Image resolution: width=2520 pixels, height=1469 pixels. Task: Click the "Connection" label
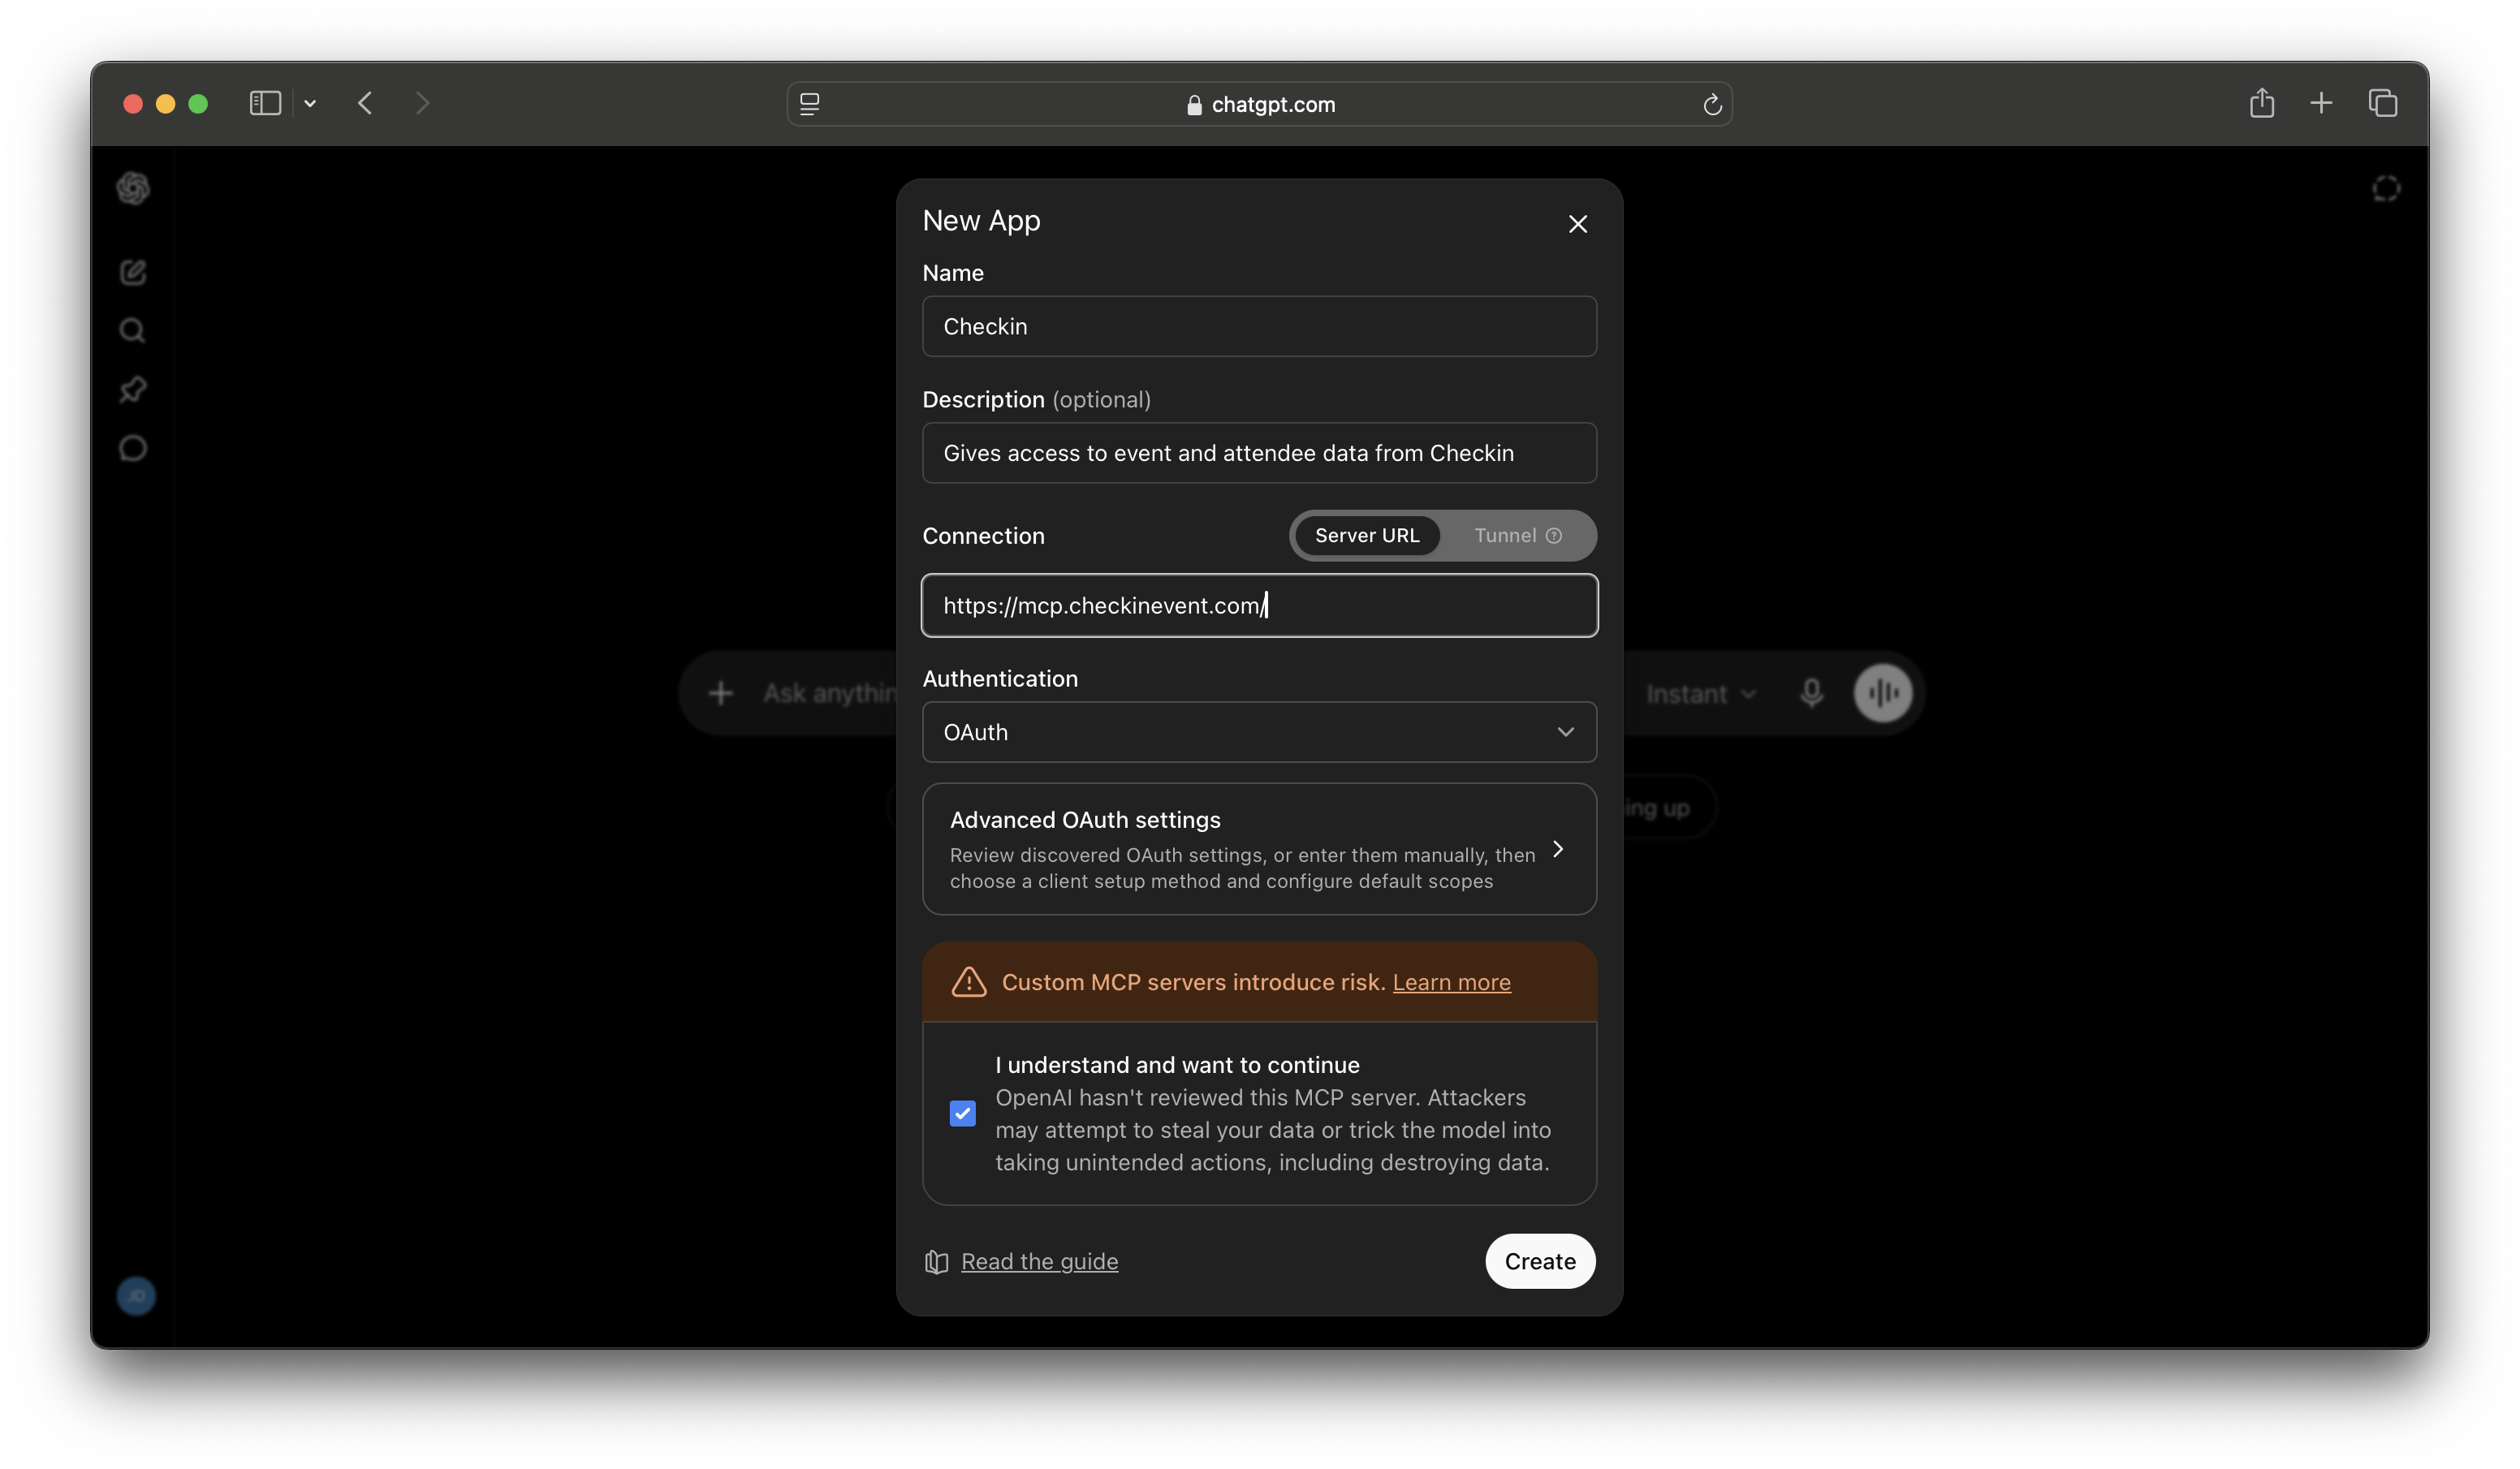click(983, 536)
